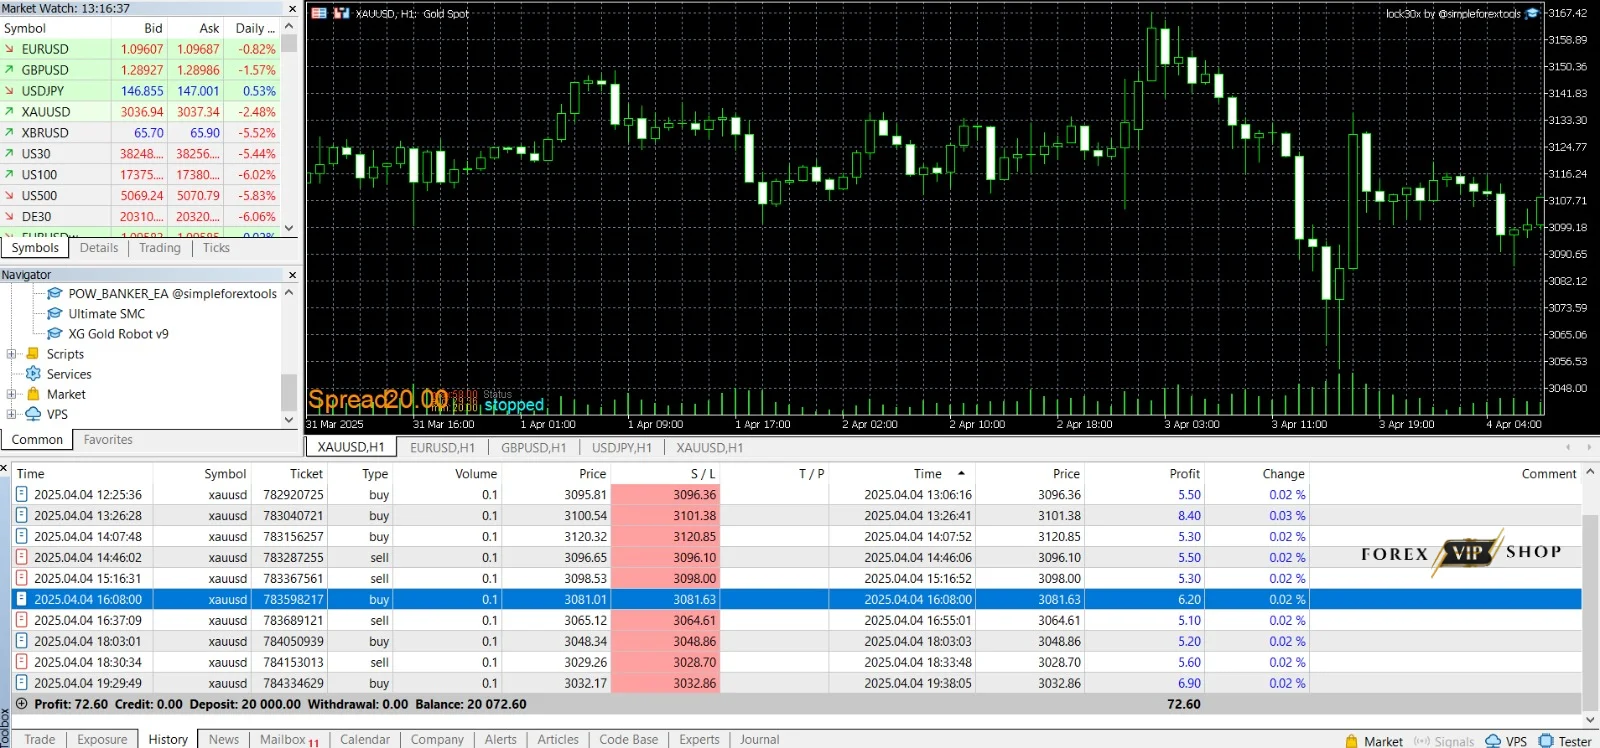The width and height of the screenshot is (1600, 748).
Task: Switch to the USDJPY,H1 chart tab
Action: click(x=621, y=448)
